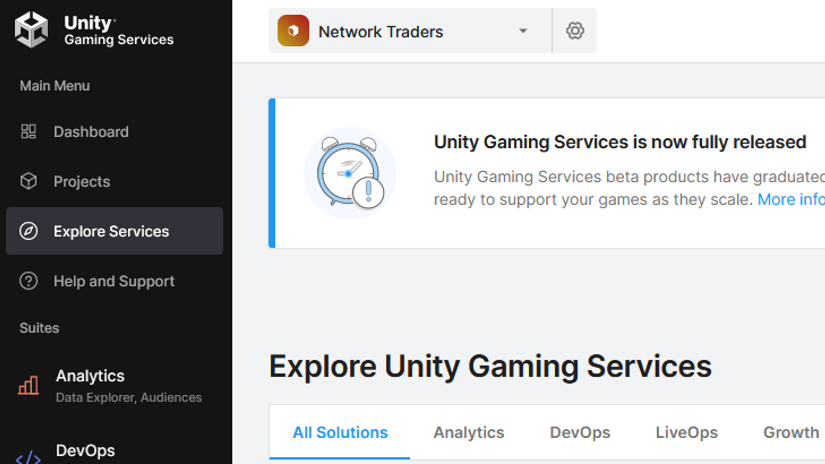Switch to the Growth solutions tab
825x464 pixels.
pyautogui.click(x=791, y=432)
